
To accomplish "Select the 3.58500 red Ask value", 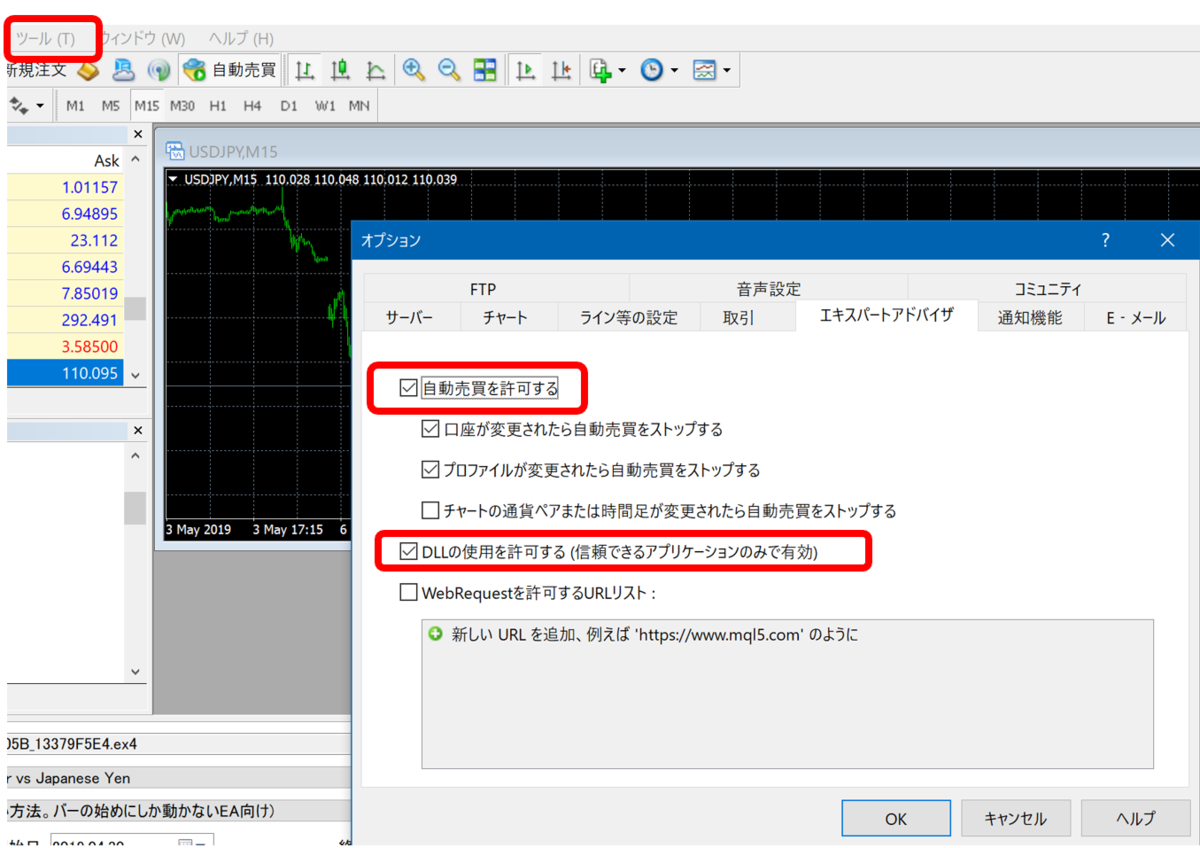I will click(x=90, y=347).
